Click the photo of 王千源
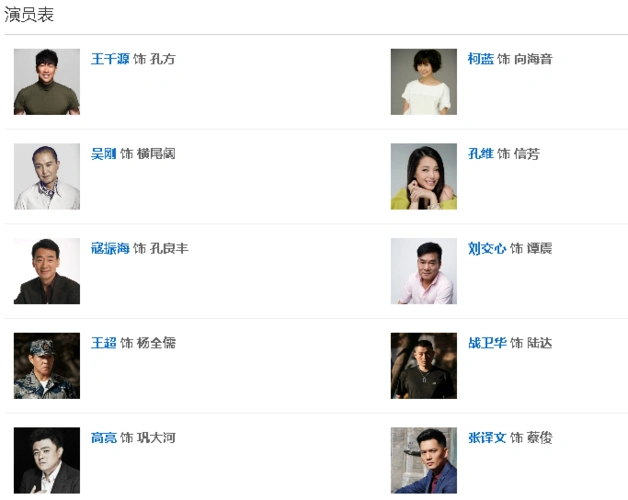The height and width of the screenshot is (500, 628). click(x=47, y=82)
